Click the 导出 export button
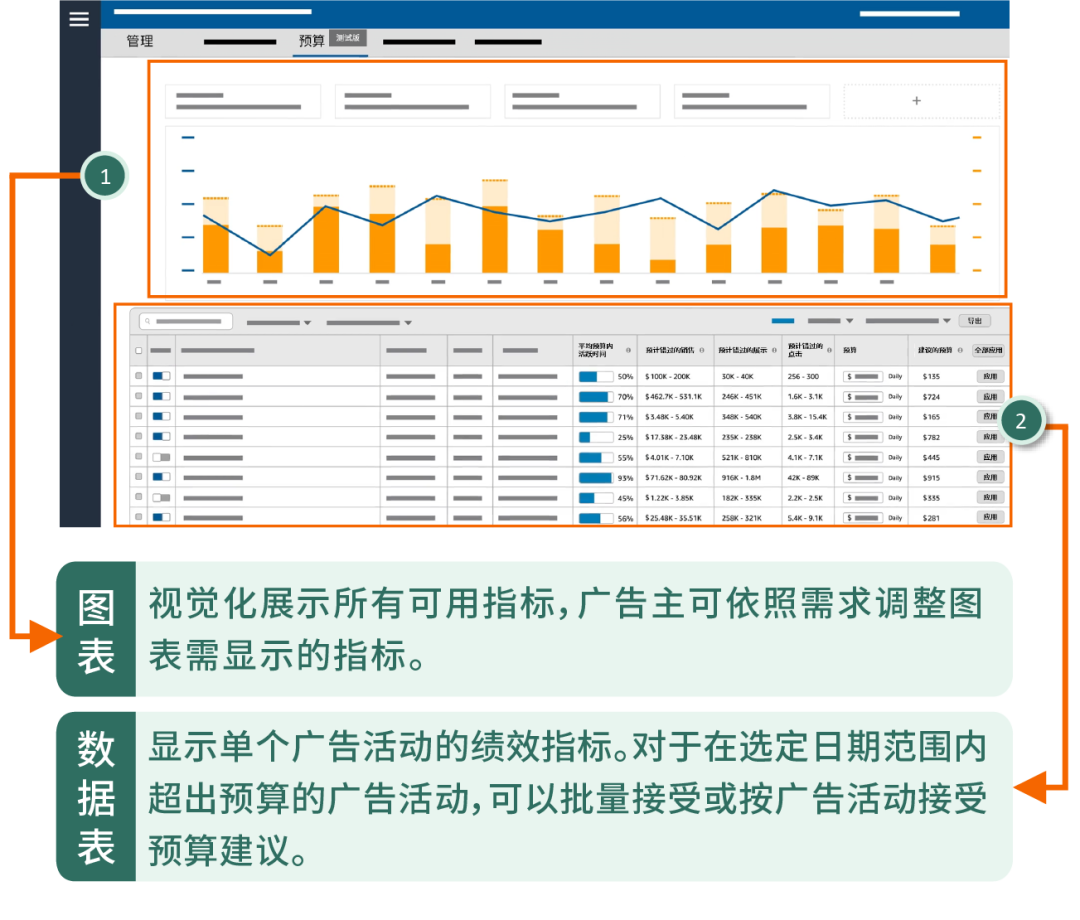The width and height of the screenshot is (1080, 920). 975,321
